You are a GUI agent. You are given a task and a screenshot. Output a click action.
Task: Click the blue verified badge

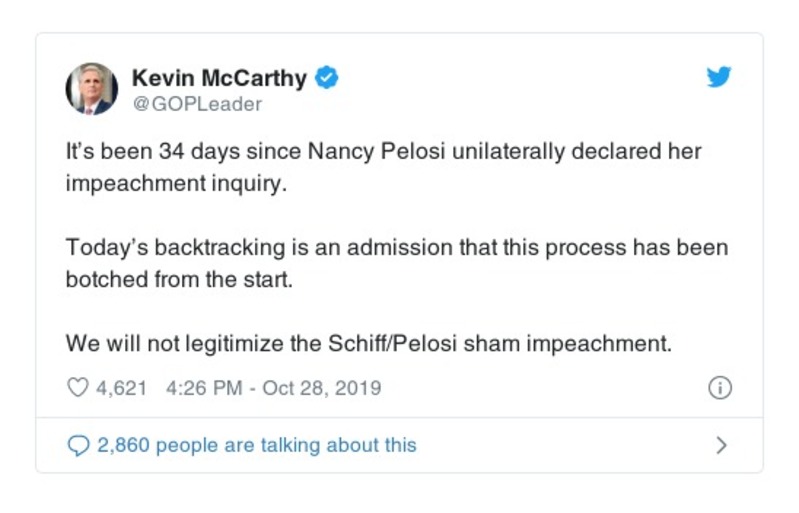coord(327,77)
